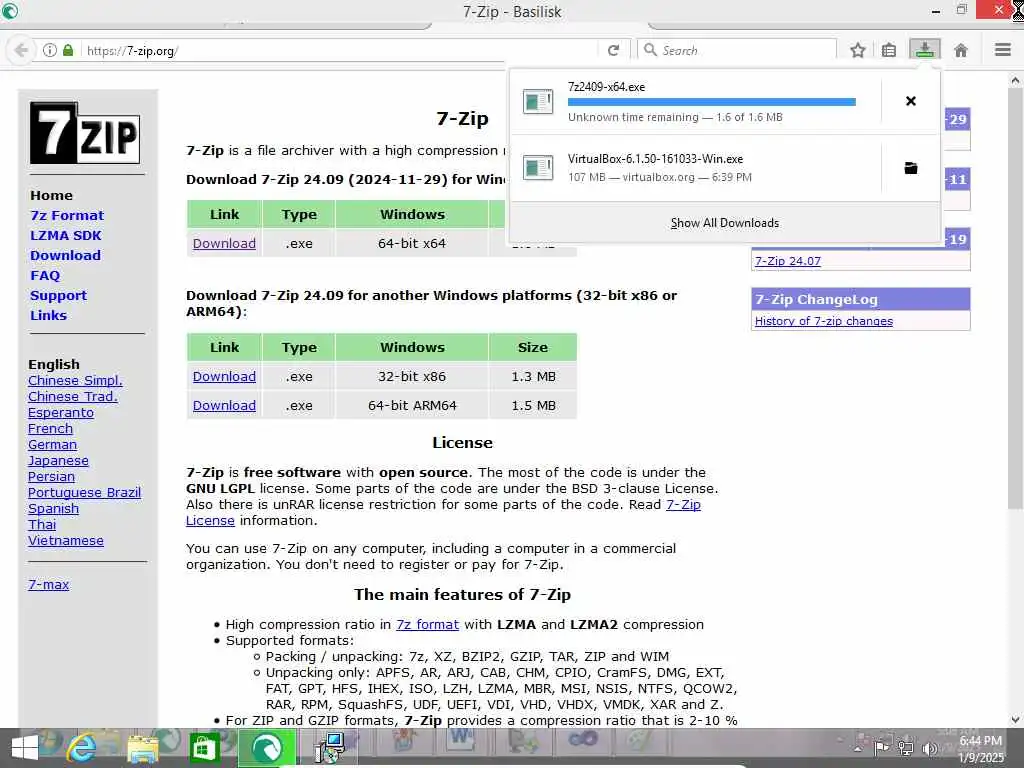
Task: Click the volume speaker tray icon
Action: 928,748
